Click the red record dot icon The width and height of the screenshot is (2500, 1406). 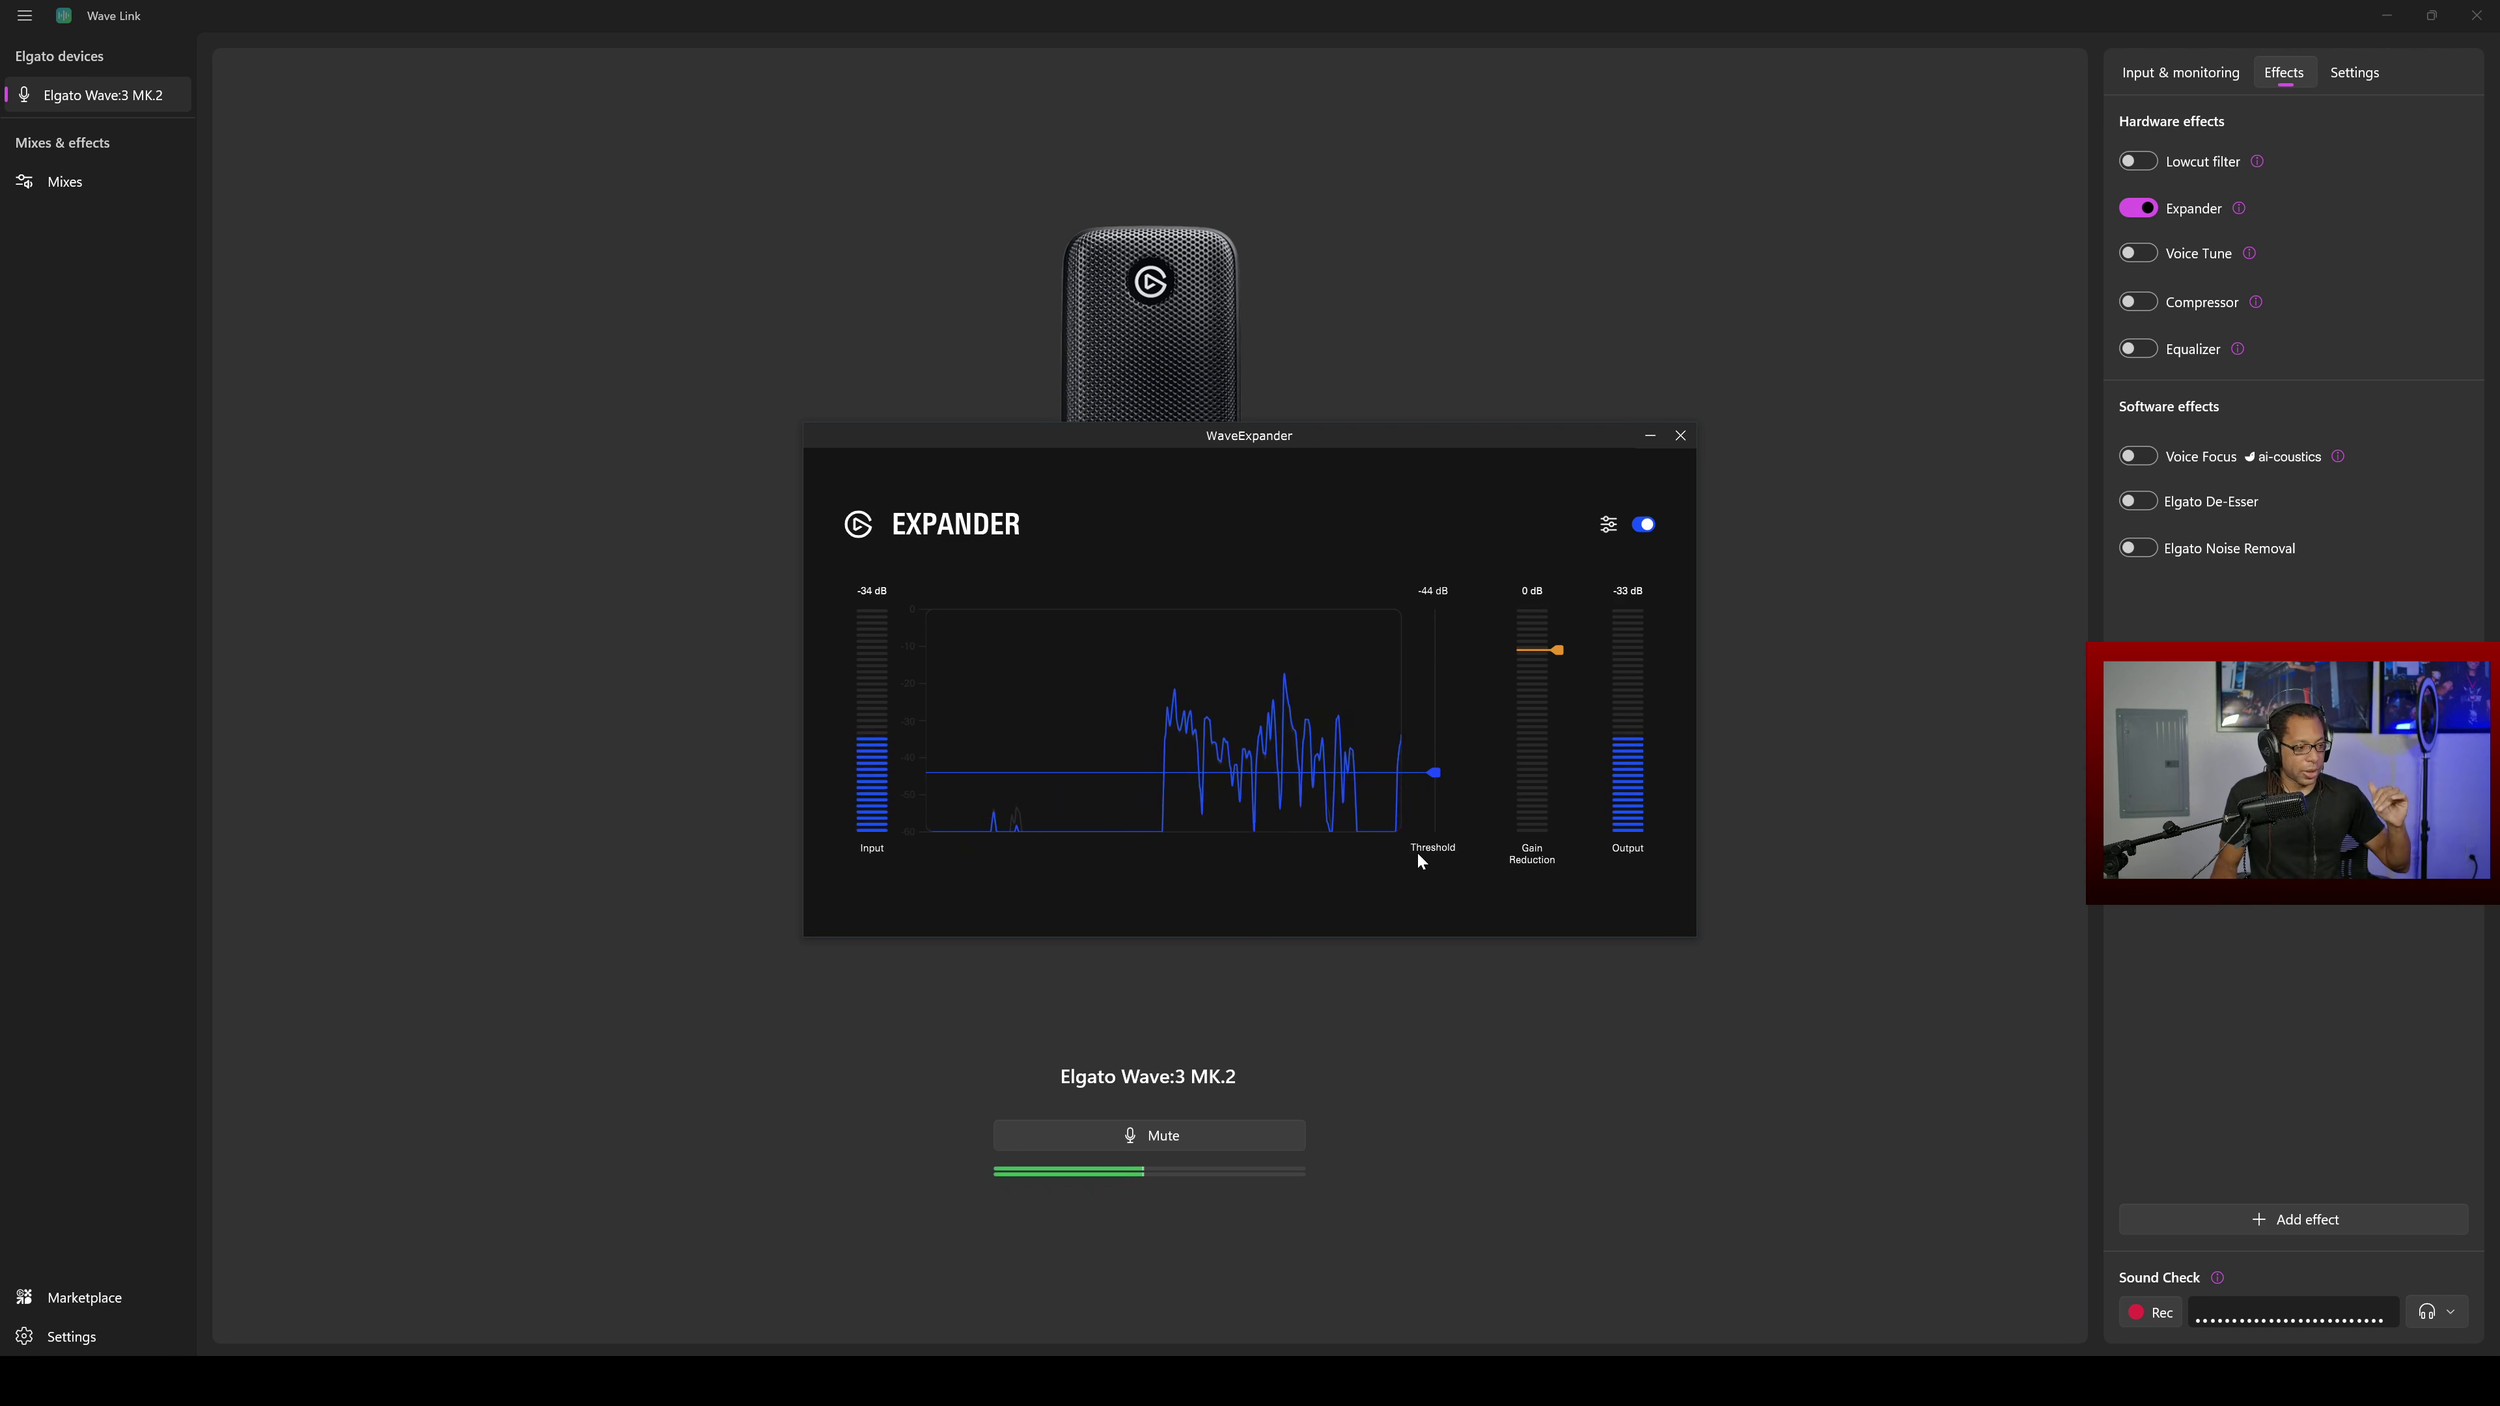[x=2136, y=1312]
